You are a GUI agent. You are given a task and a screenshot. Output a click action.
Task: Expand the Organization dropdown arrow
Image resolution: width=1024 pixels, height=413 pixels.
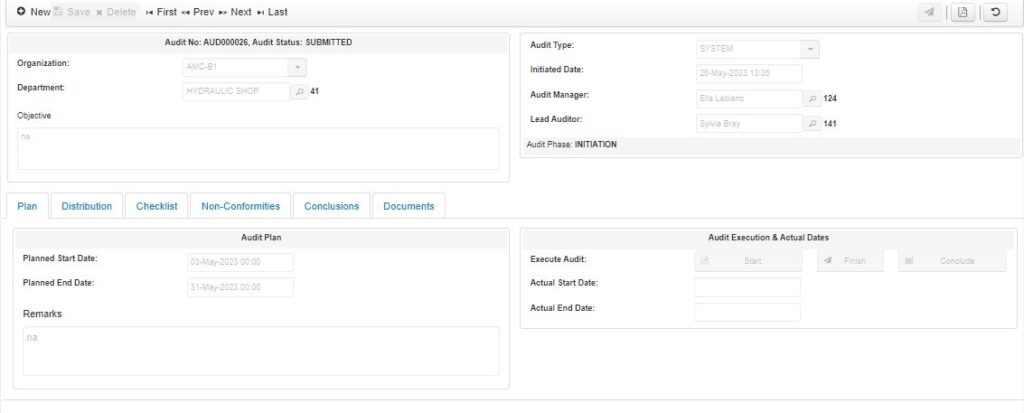(296, 67)
